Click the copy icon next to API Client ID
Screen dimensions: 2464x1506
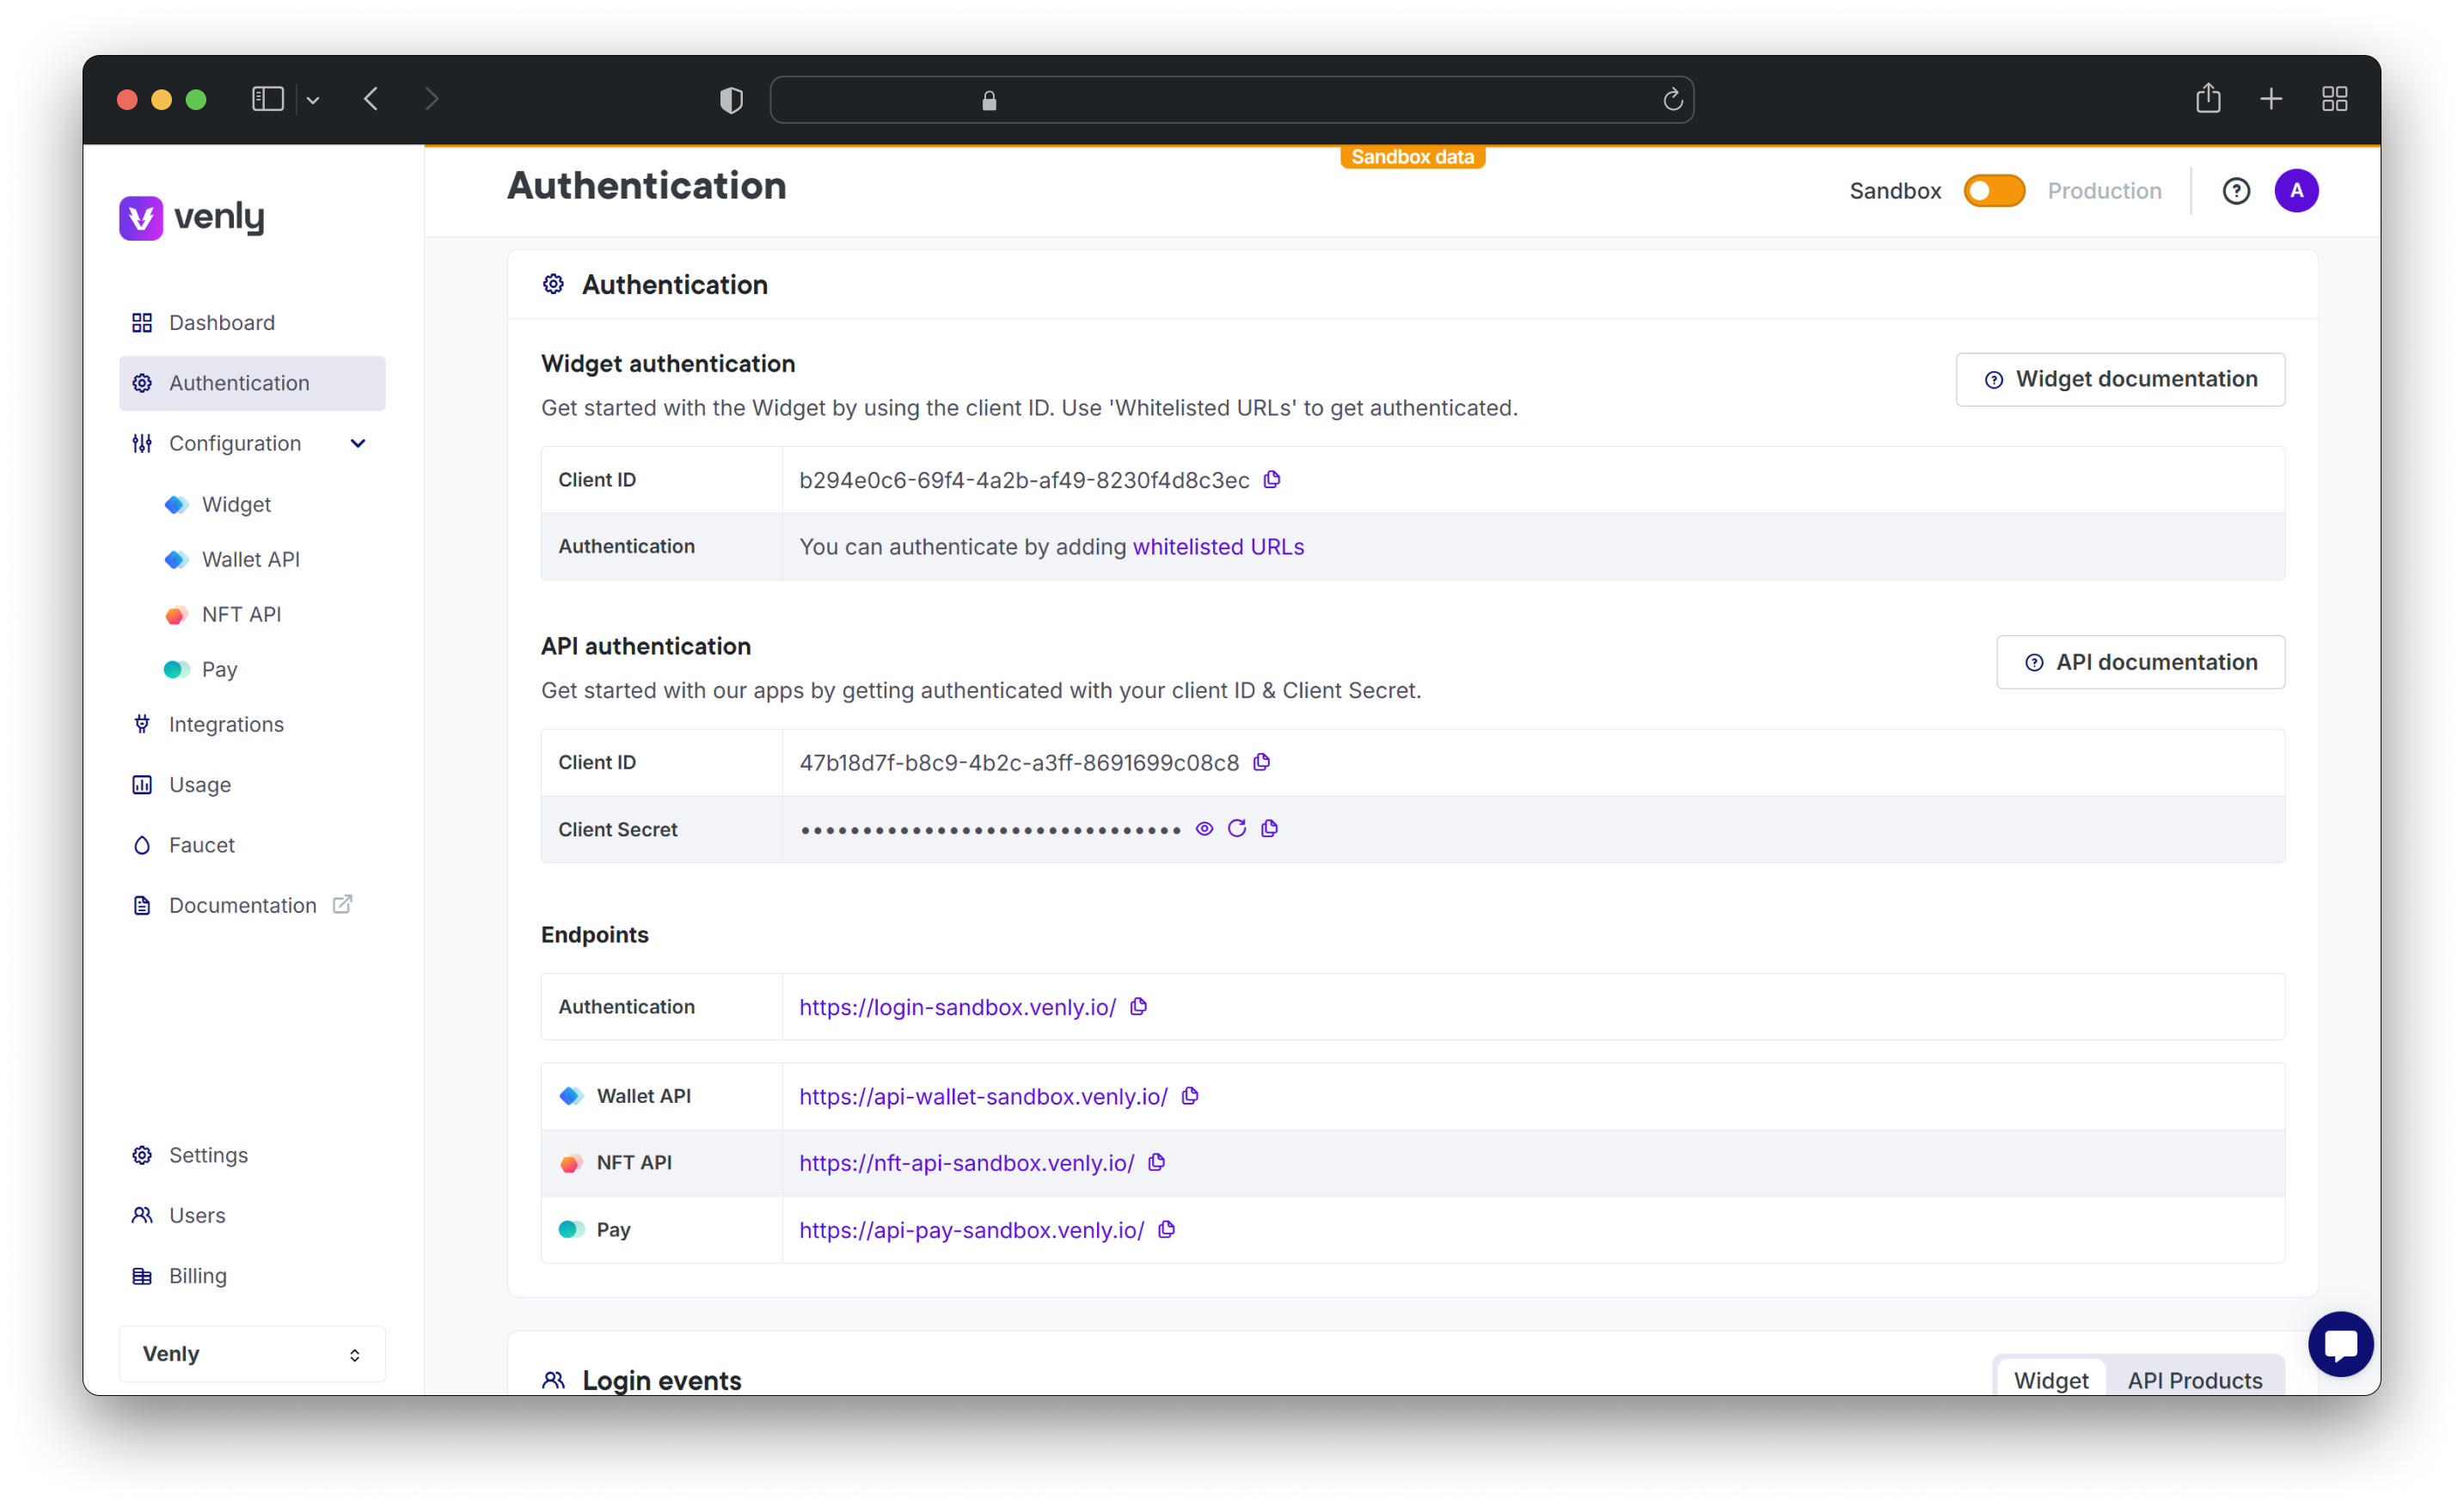click(x=1266, y=762)
